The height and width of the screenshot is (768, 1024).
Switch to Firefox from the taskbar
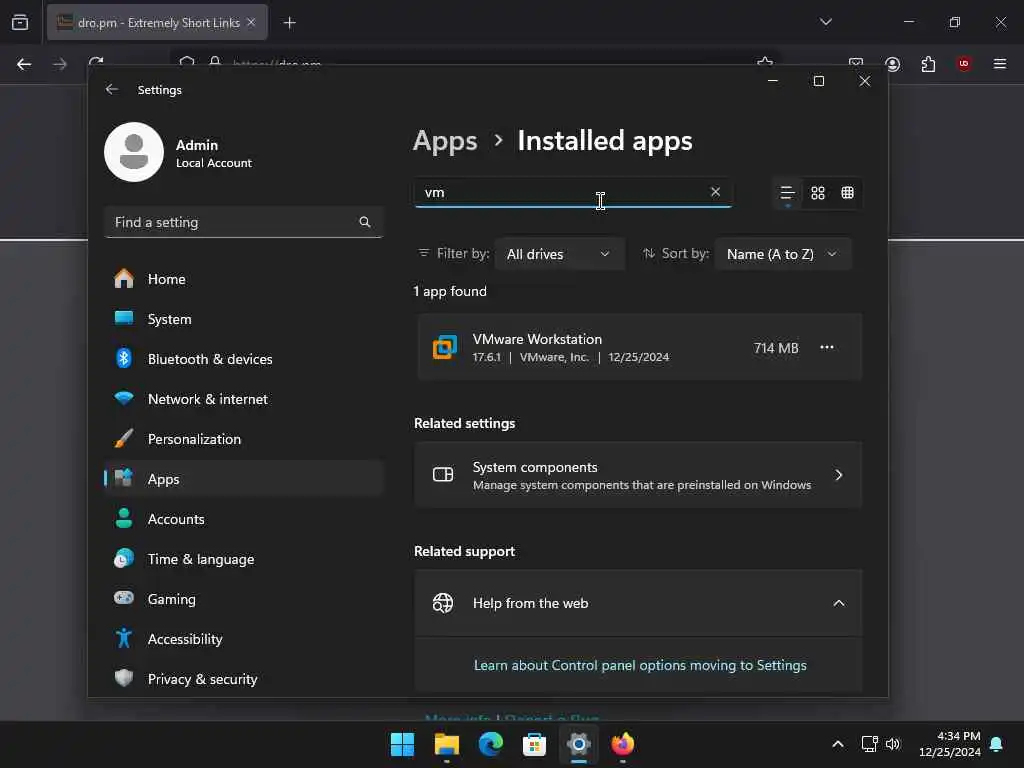click(x=622, y=744)
